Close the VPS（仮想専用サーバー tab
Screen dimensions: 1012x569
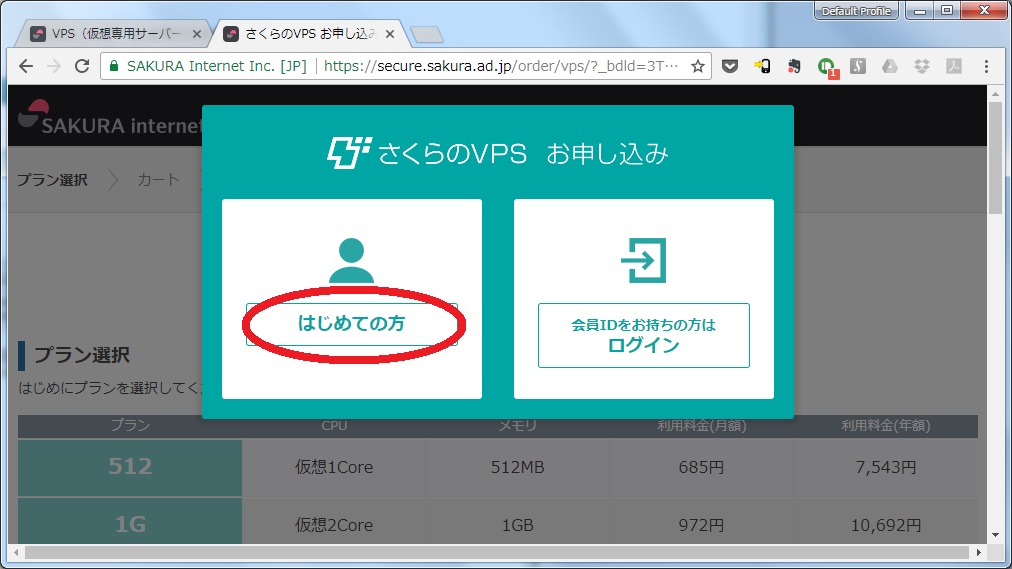197,34
